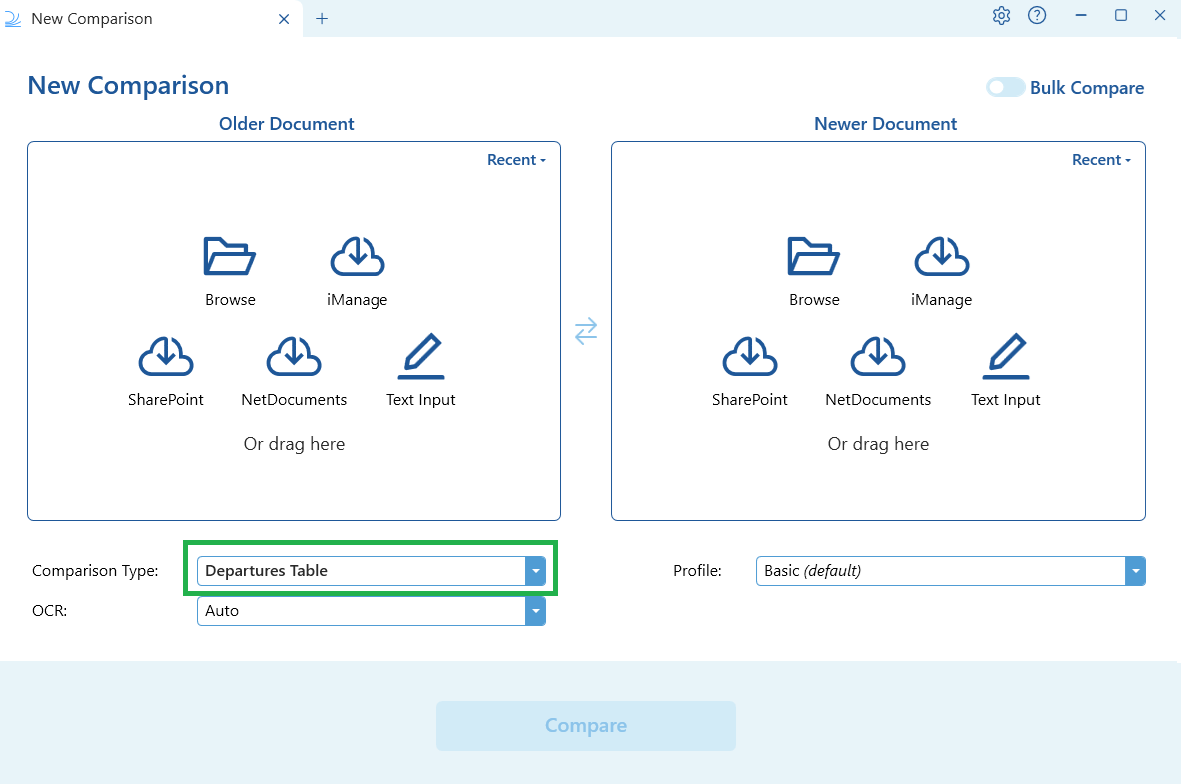The image size is (1181, 784).
Task: Open the settings gear
Action: pyautogui.click(x=1001, y=16)
